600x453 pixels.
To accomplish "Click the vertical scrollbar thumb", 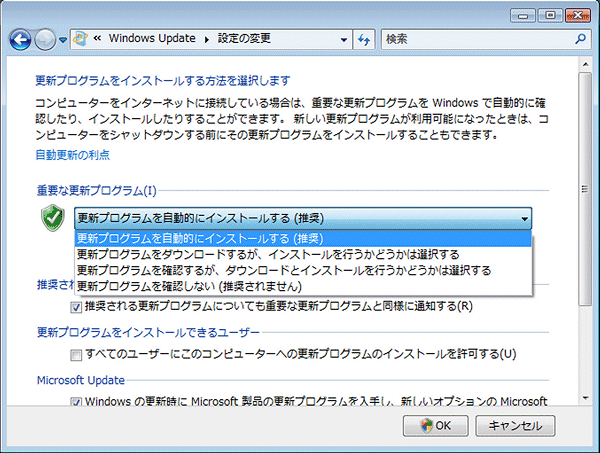I will coord(585,189).
